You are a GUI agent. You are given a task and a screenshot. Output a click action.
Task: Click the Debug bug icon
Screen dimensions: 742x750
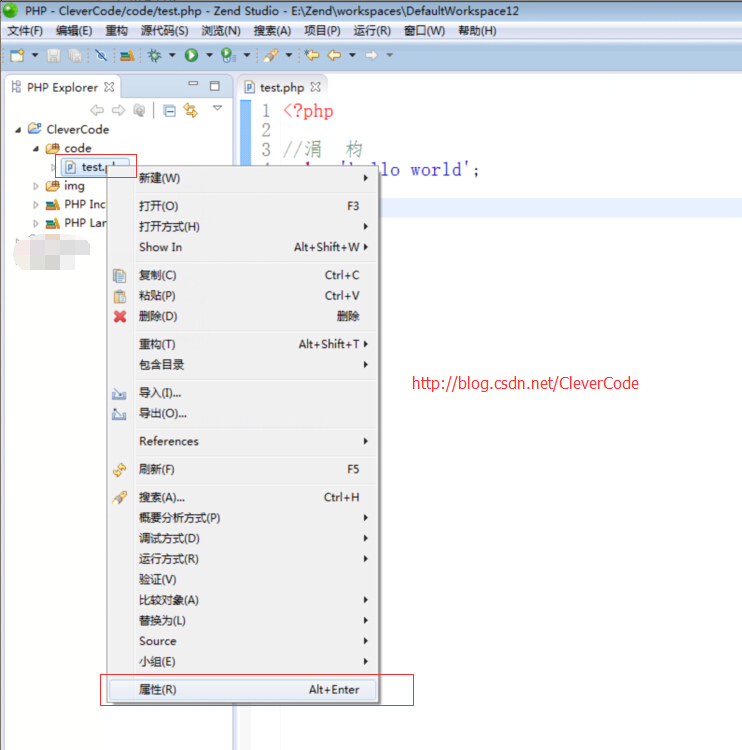point(155,55)
